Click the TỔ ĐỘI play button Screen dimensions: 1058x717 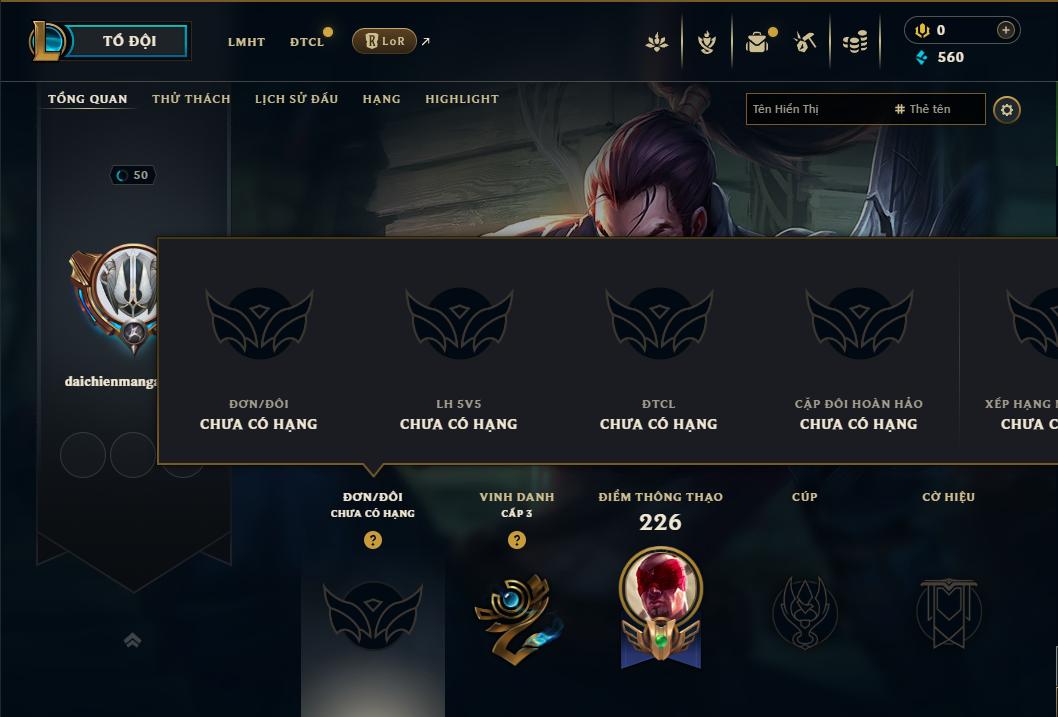(126, 41)
